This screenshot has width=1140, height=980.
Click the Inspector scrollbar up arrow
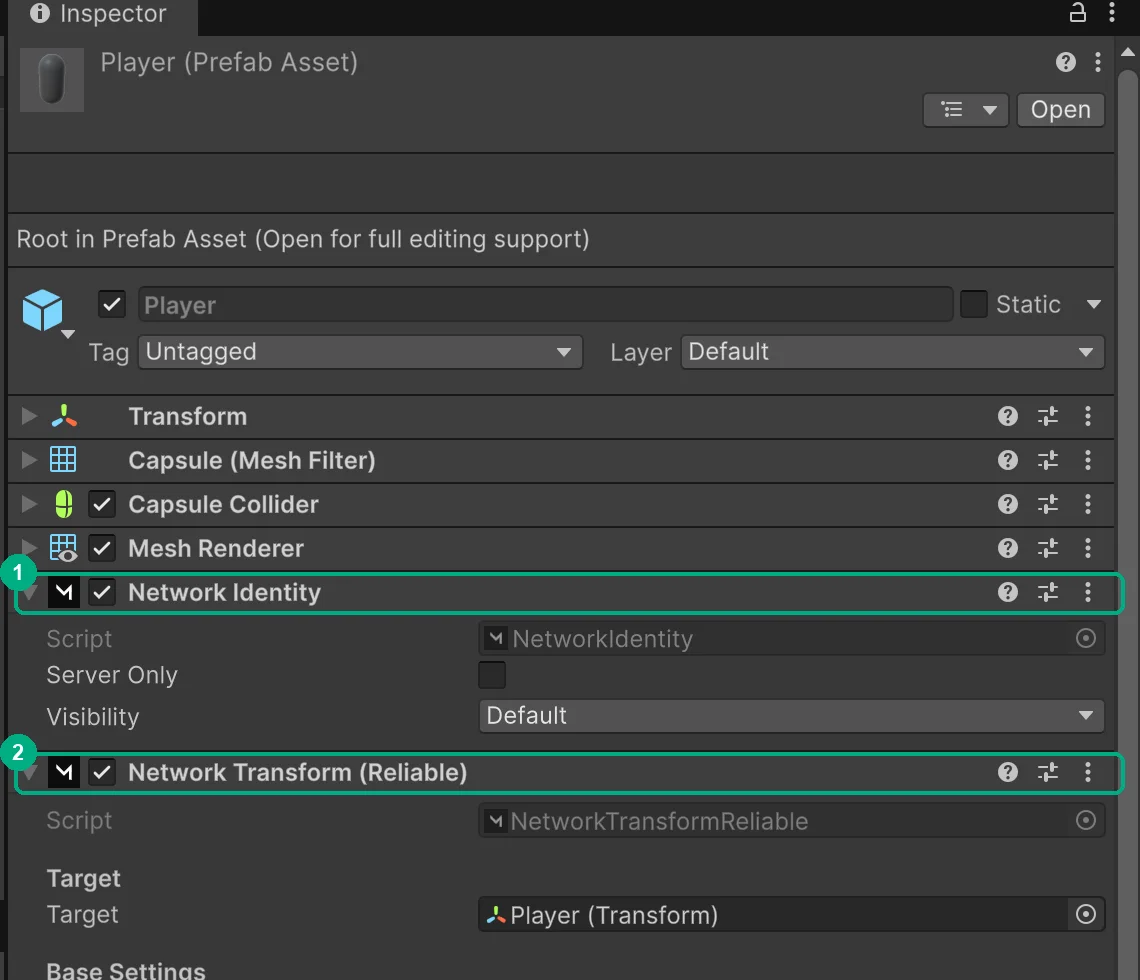coord(1128,52)
